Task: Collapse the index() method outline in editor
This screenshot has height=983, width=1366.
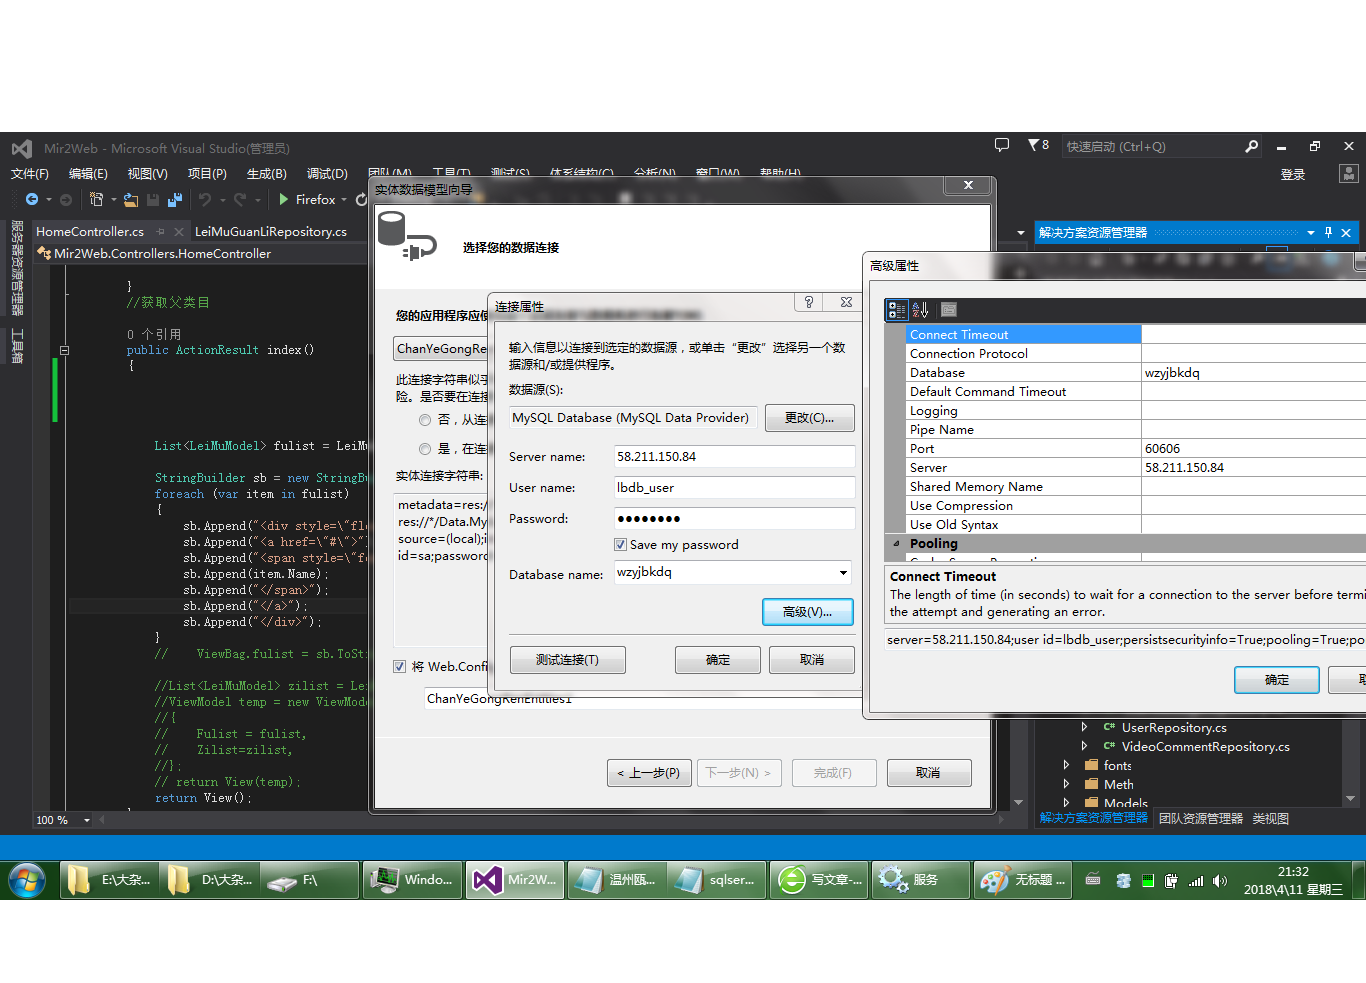Action: 64,350
